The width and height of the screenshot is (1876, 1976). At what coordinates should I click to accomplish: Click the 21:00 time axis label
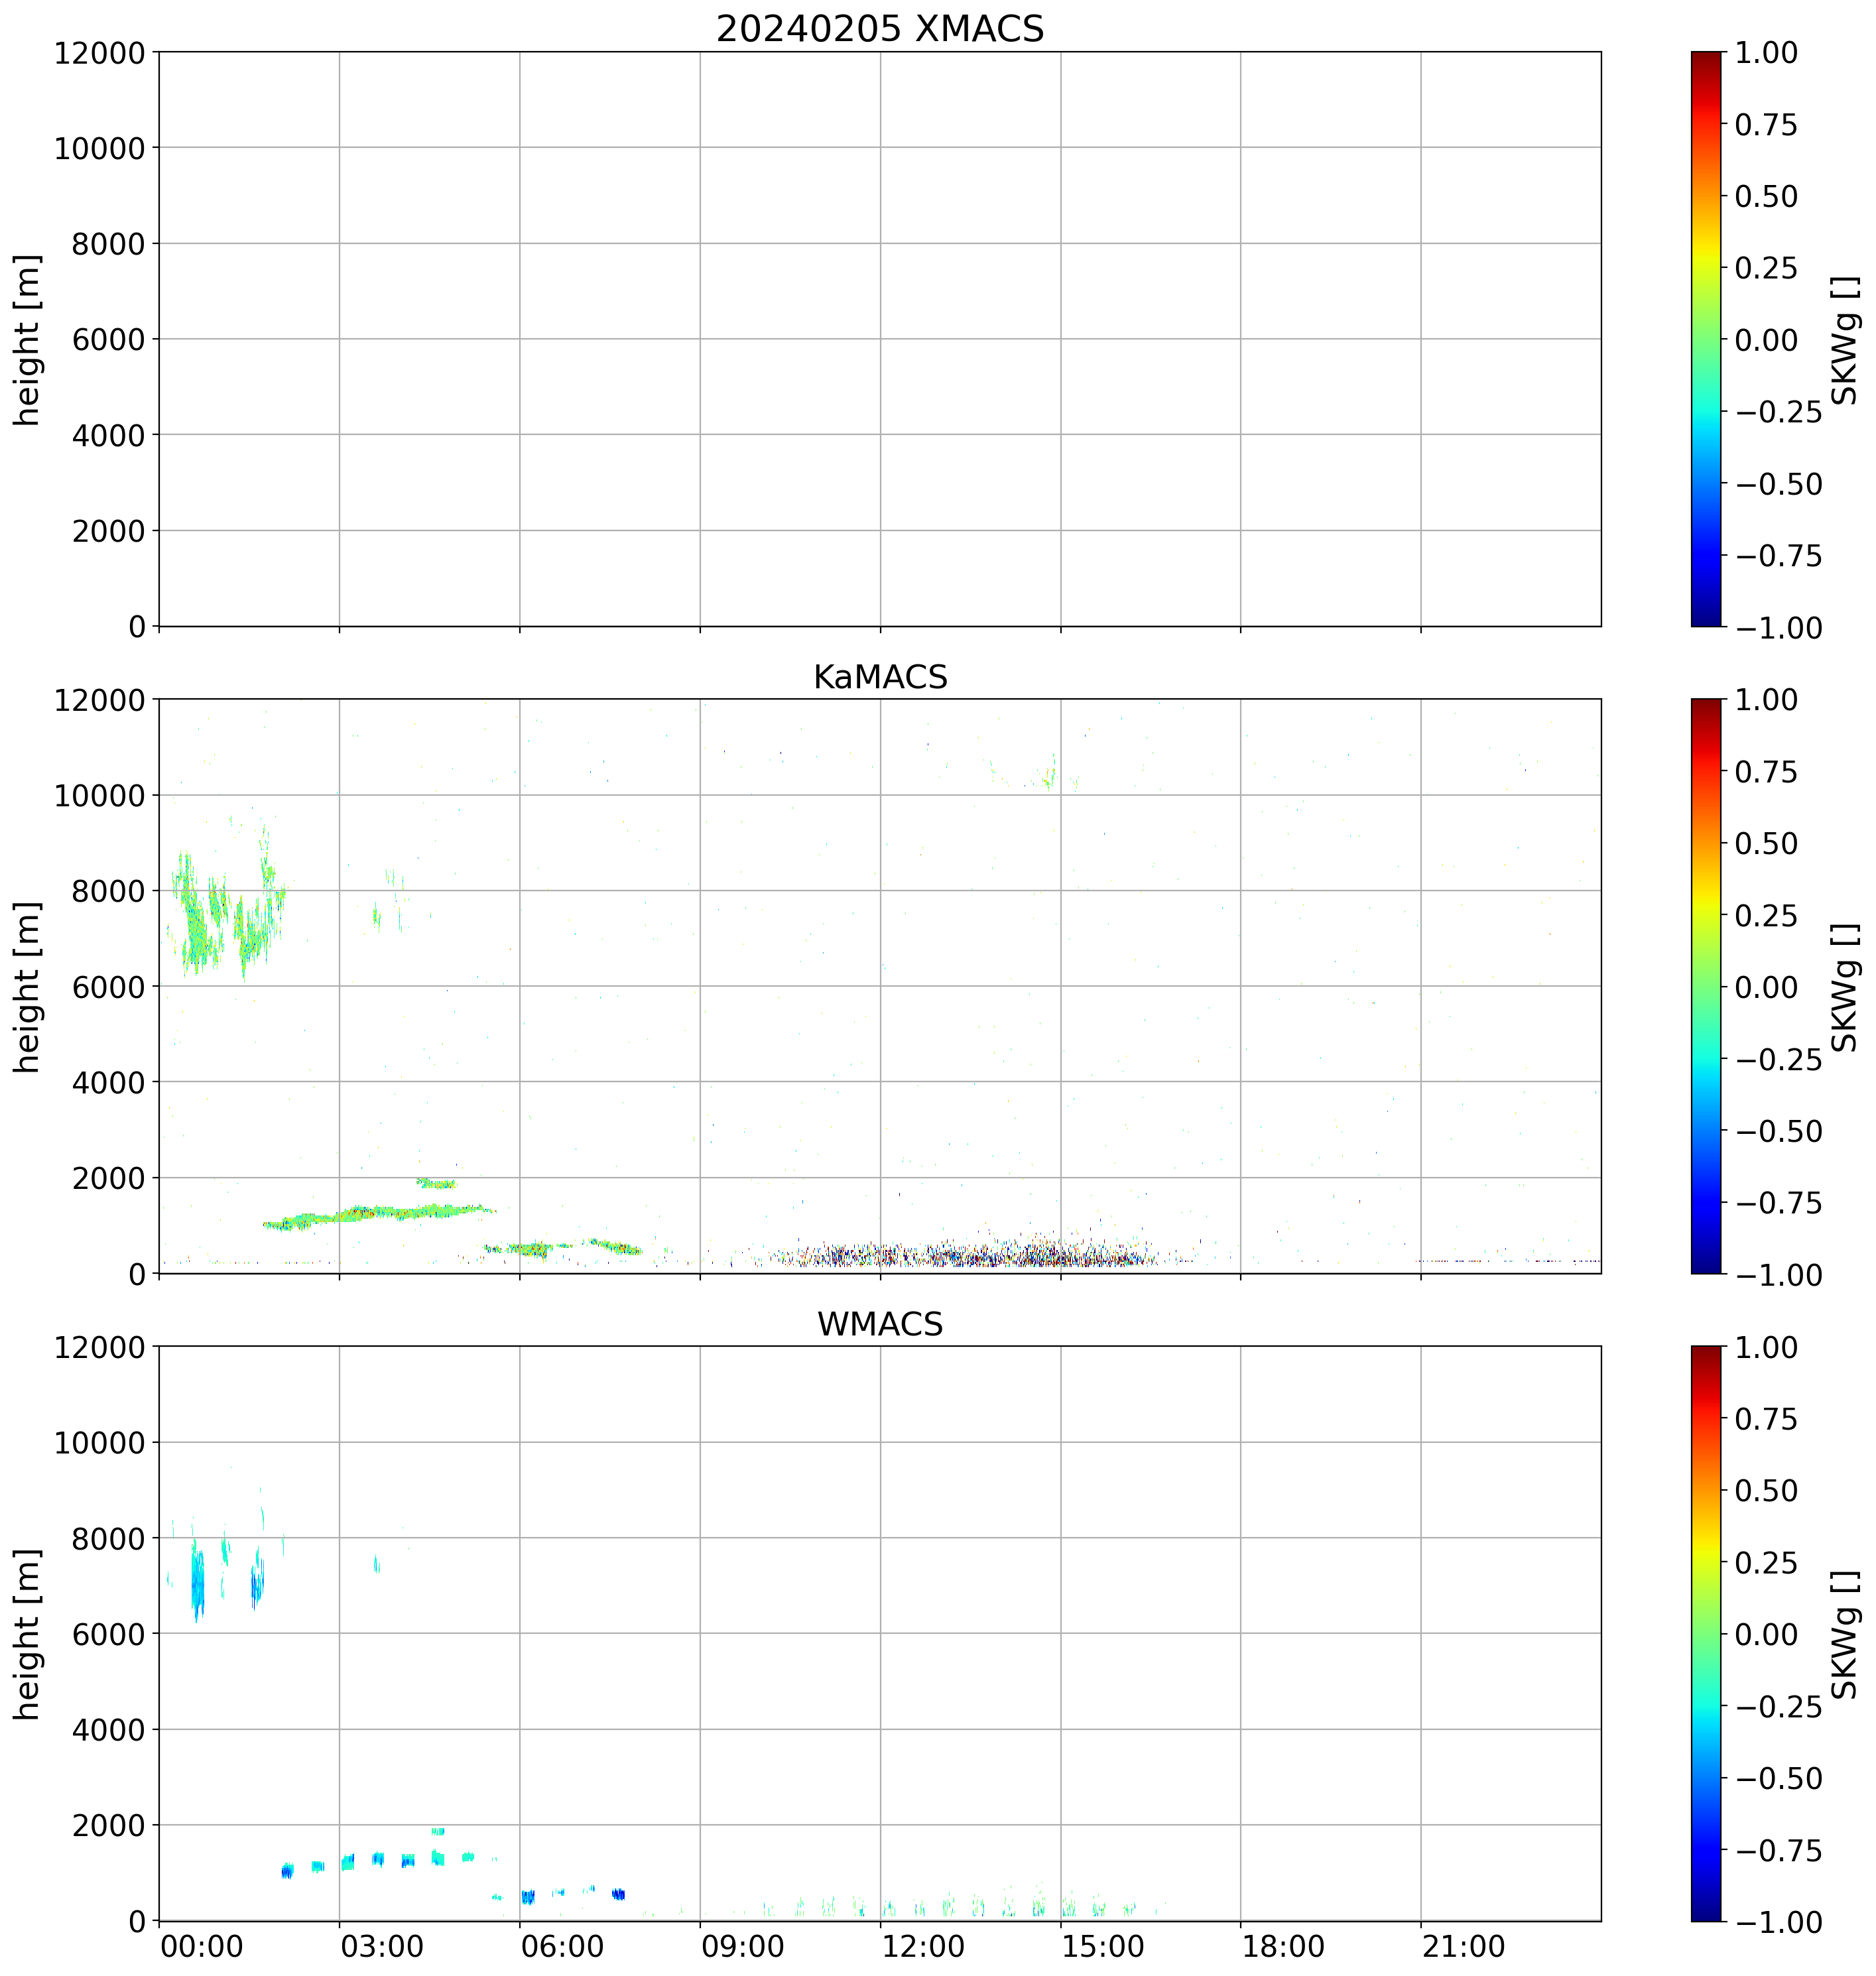pyautogui.click(x=1463, y=1947)
